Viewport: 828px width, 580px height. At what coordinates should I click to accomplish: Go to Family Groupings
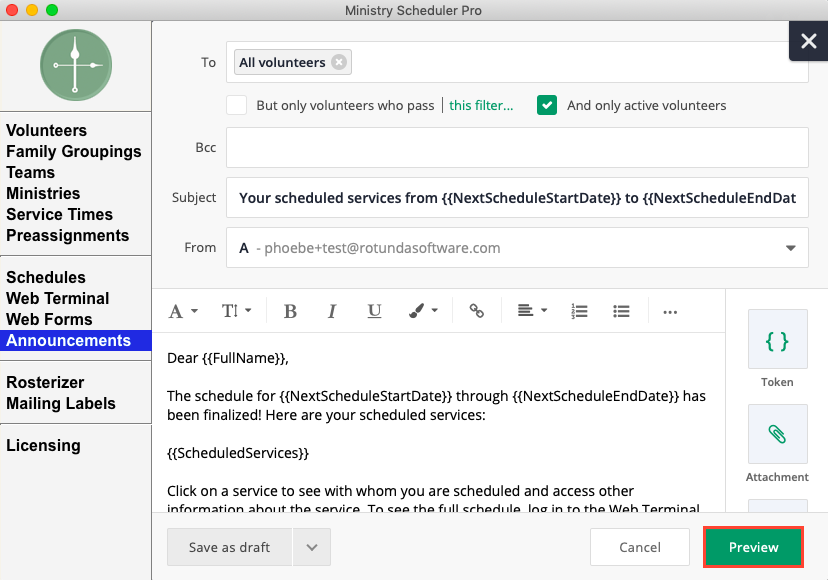point(73,152)
